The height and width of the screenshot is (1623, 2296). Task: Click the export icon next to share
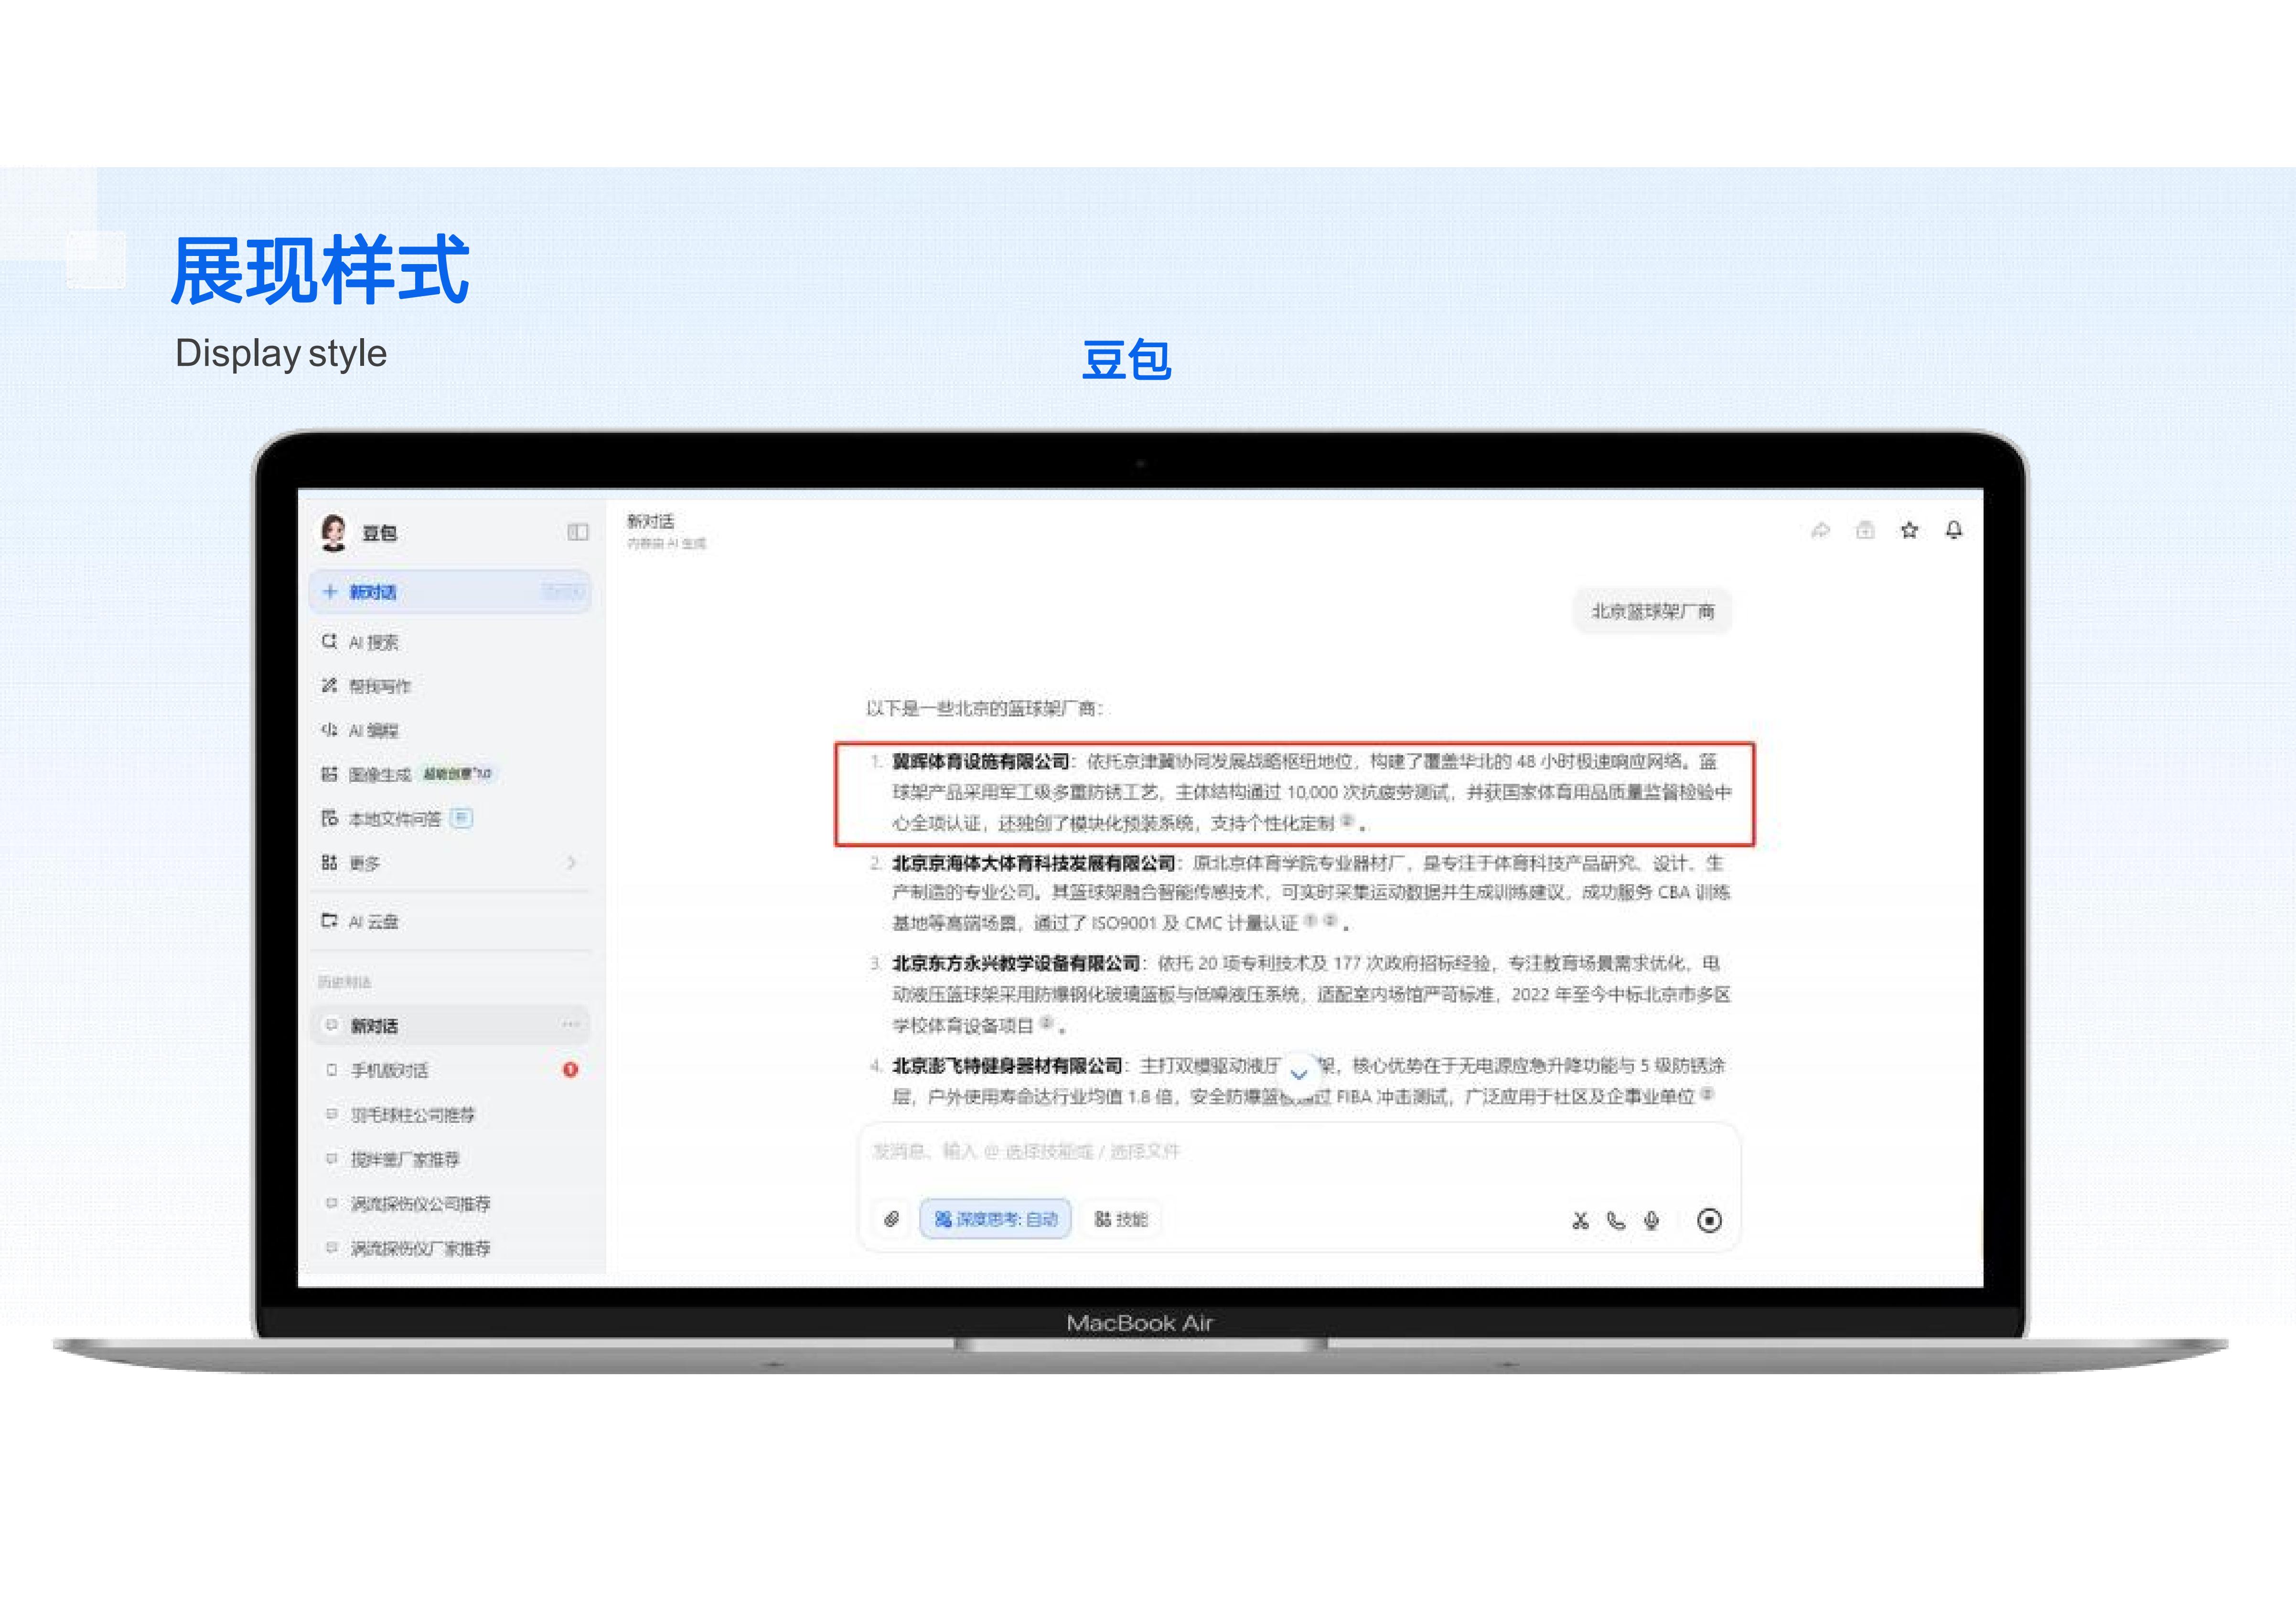(1865, 530)
